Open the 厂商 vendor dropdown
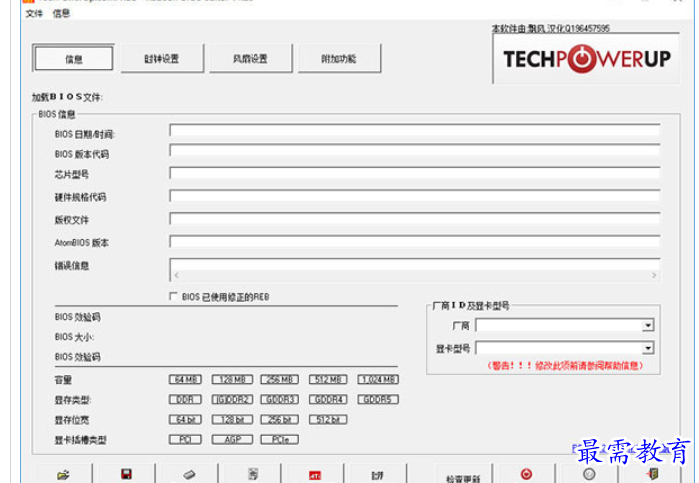699x483 pixels. (648, 326)
